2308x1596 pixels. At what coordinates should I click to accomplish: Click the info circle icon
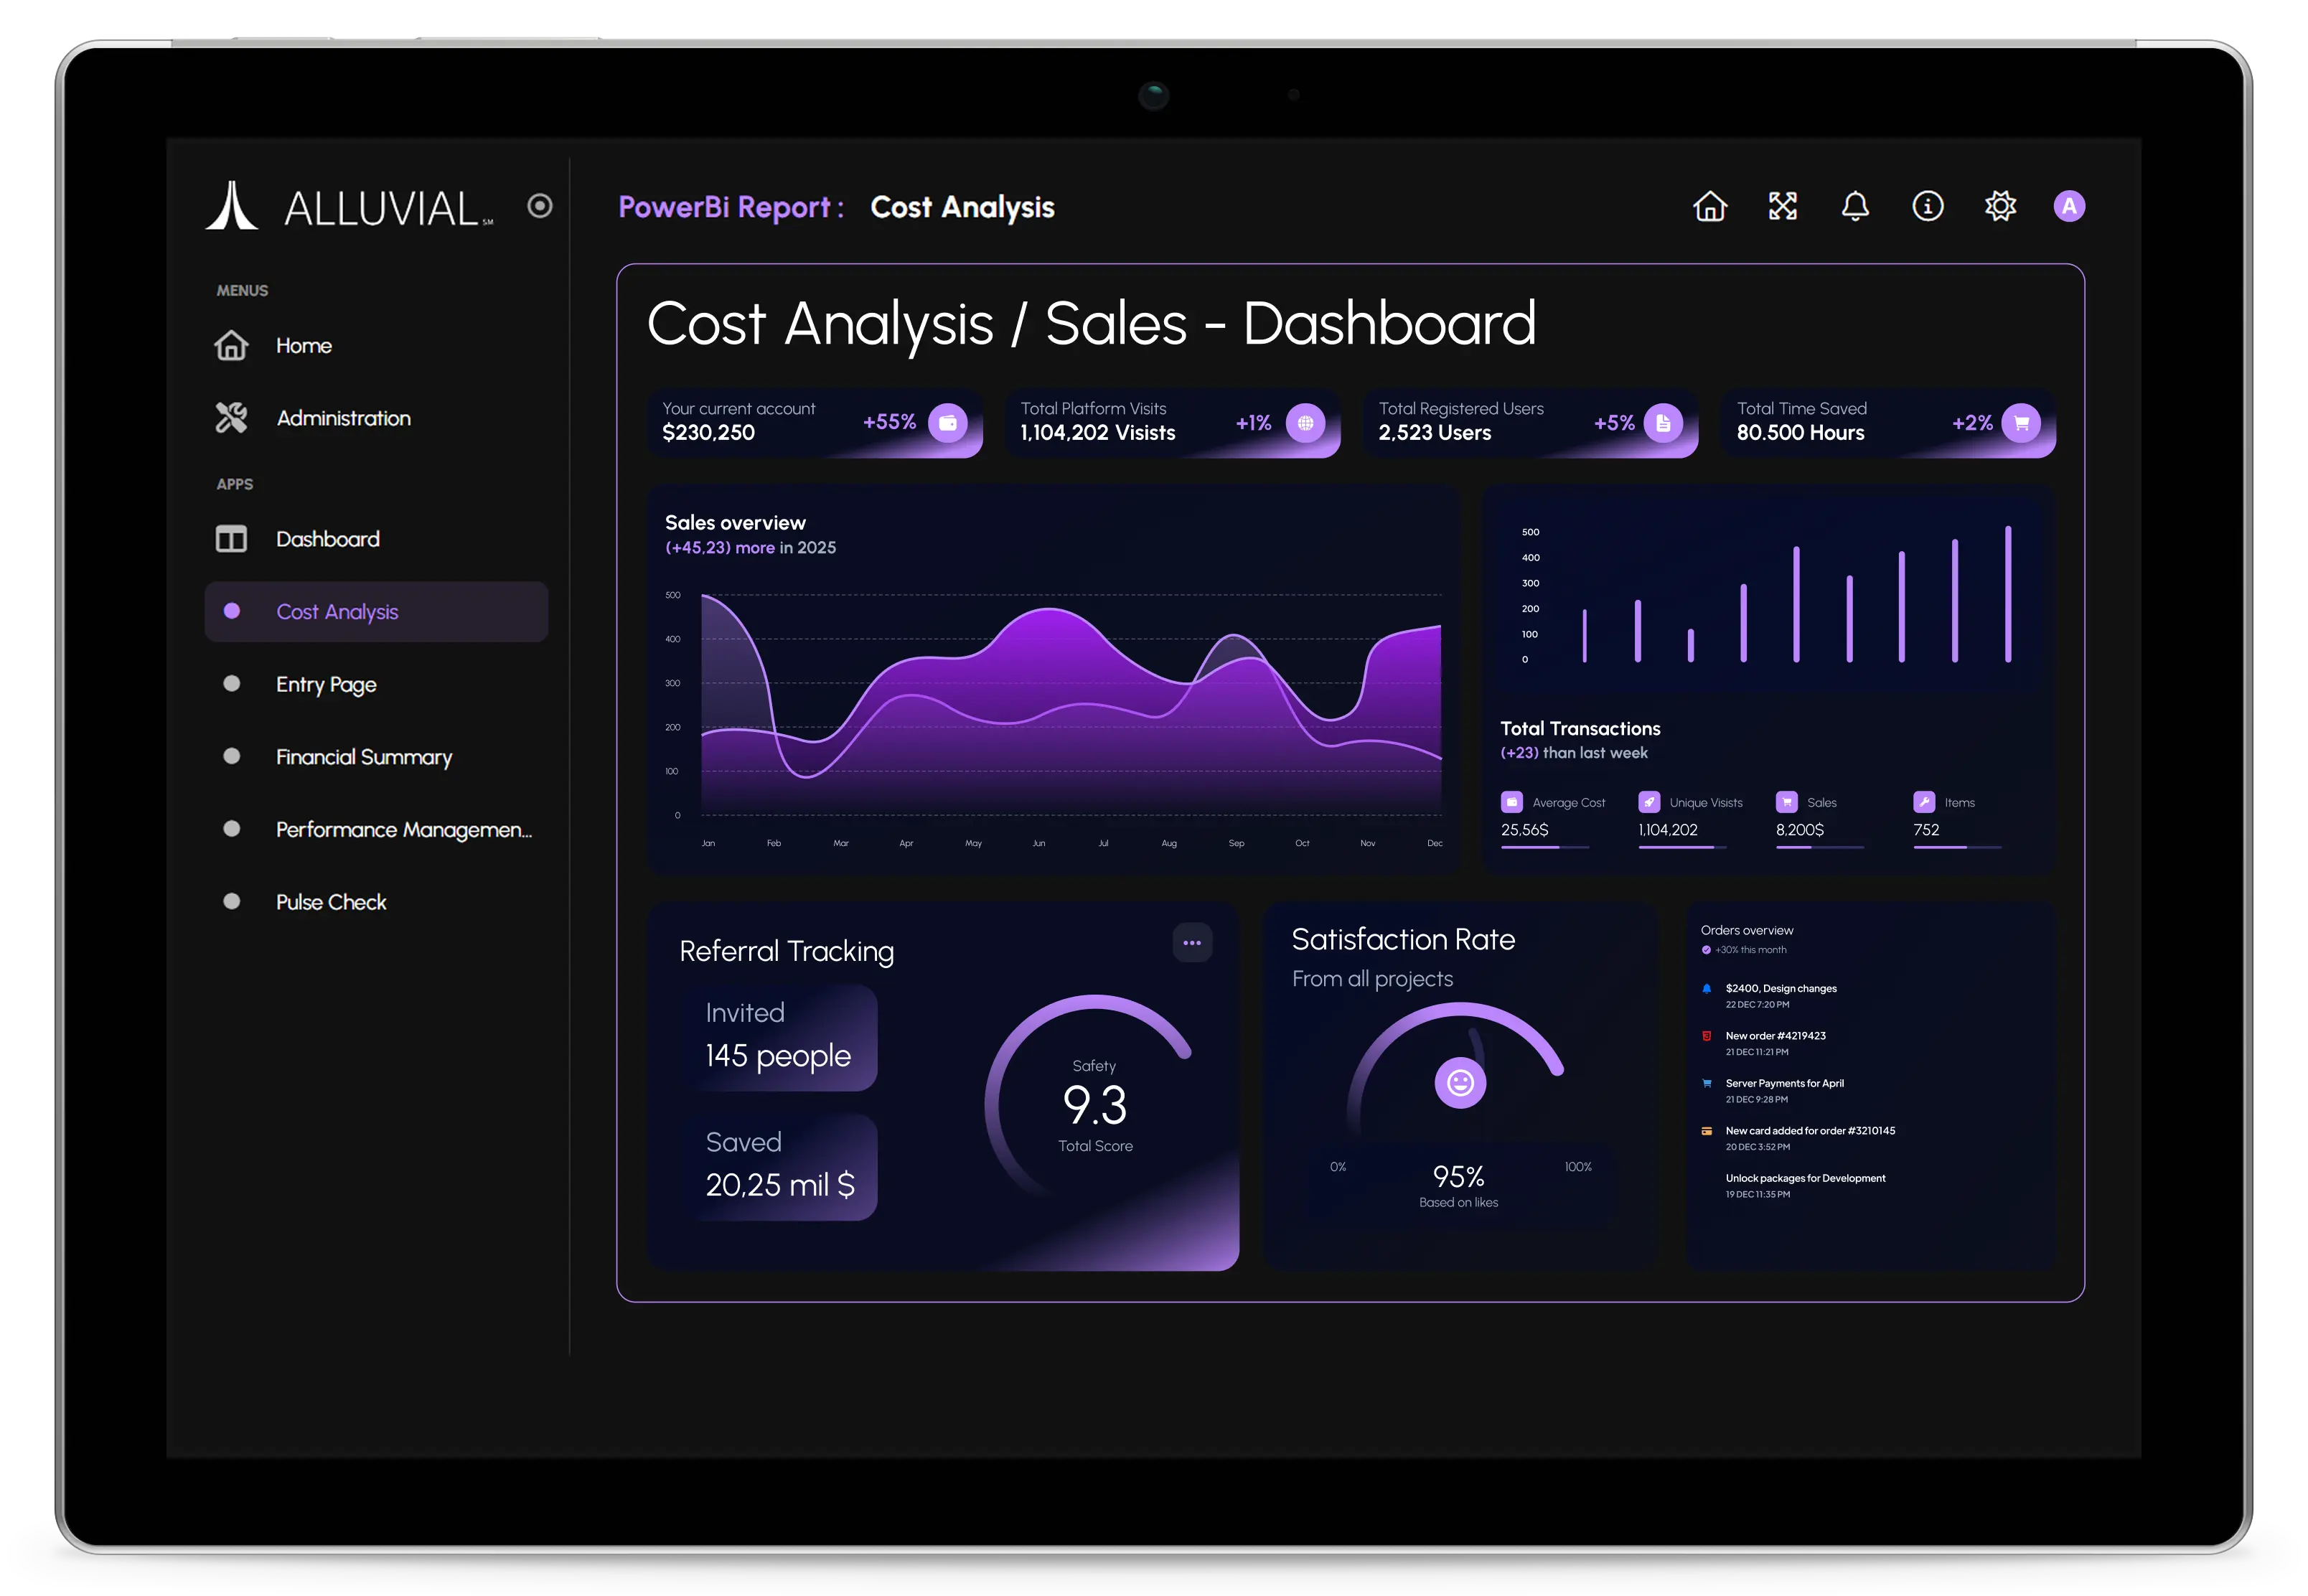pos(1928,206)
